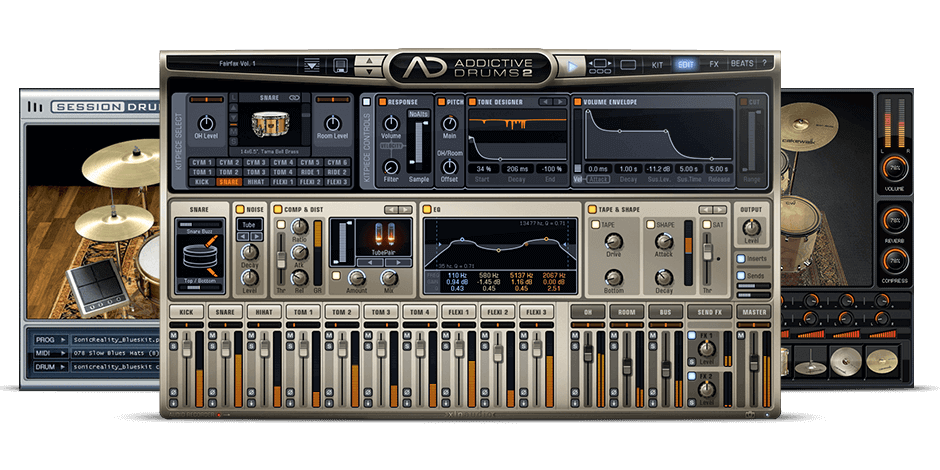This screenshot has height=470, width=940.
Task: Enable the TAPE checkbox
Action: (x=595, y=225)
